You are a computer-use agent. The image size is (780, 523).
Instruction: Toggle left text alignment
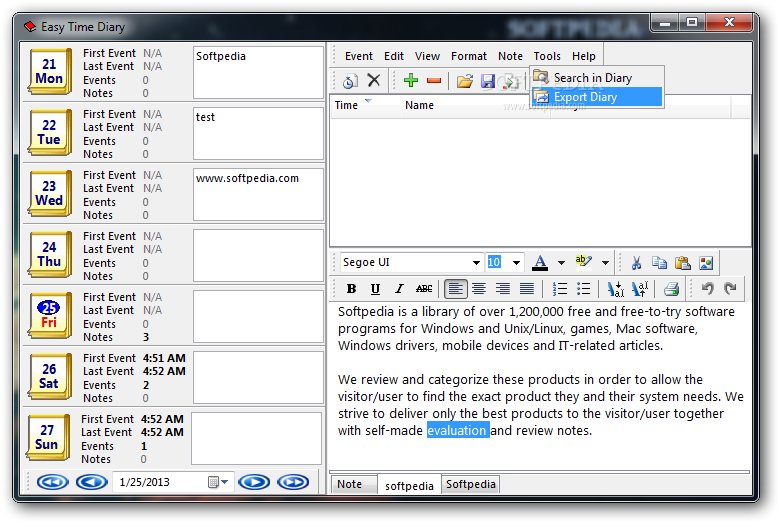point(455,289)
